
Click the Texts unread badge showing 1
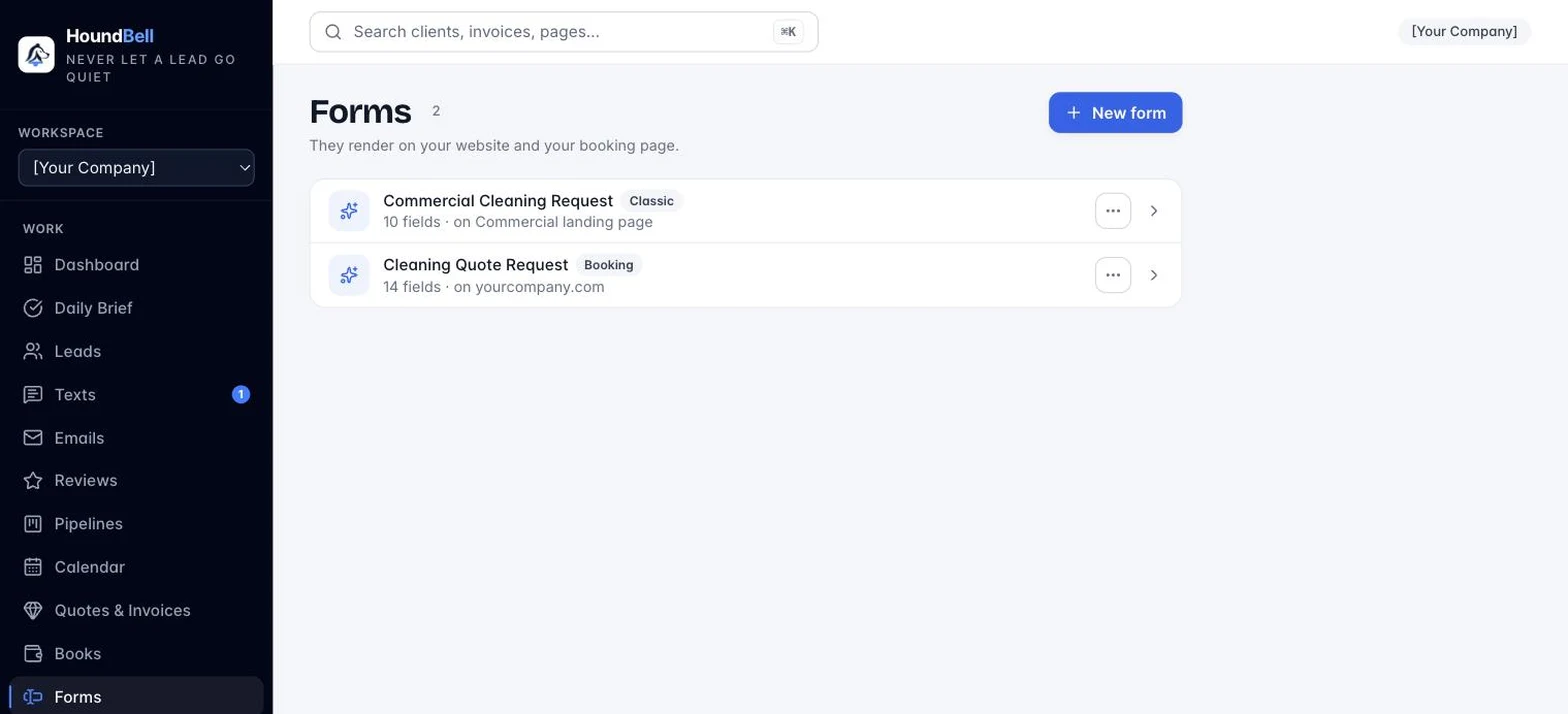(x=241, y=395)
